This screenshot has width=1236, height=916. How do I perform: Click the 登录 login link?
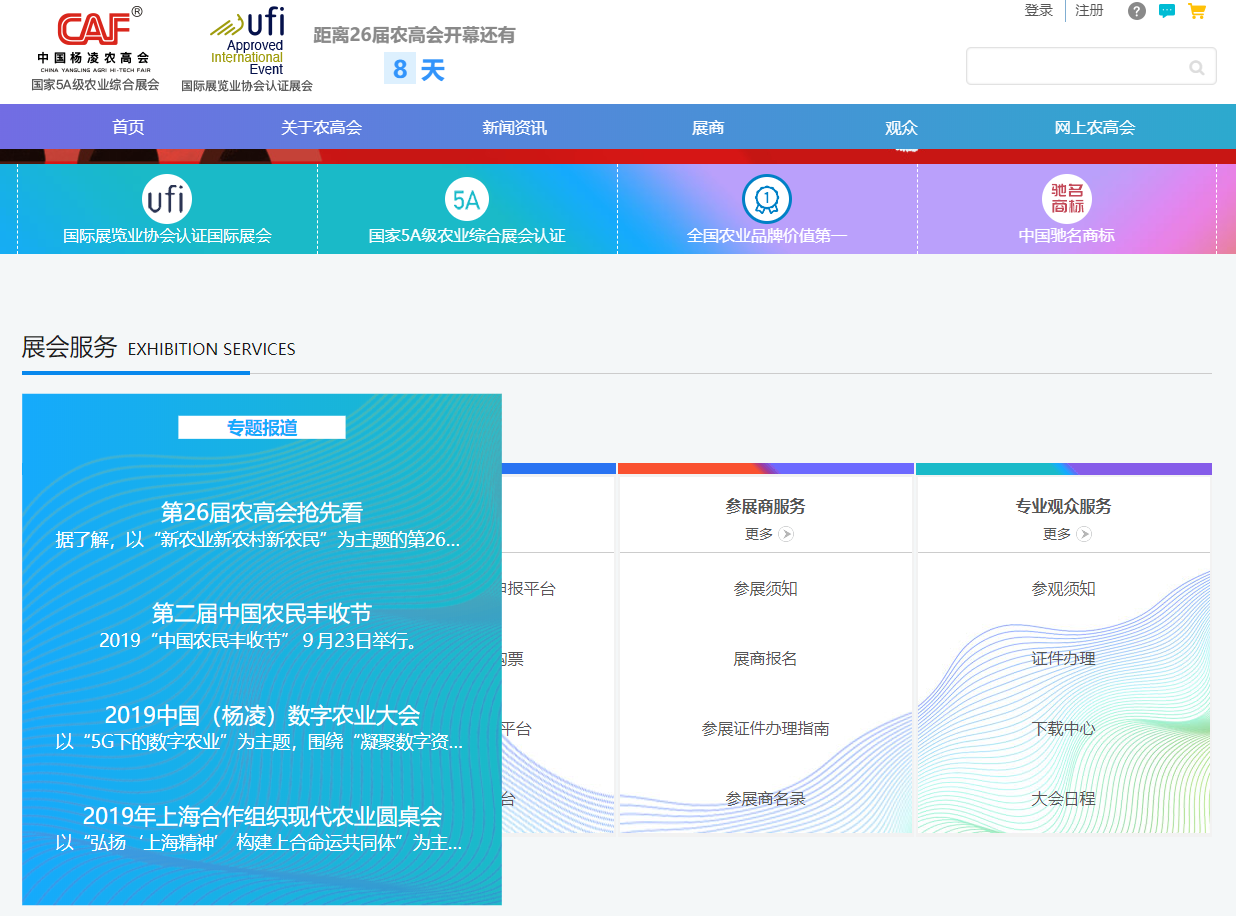click(x=1038, y=11)
